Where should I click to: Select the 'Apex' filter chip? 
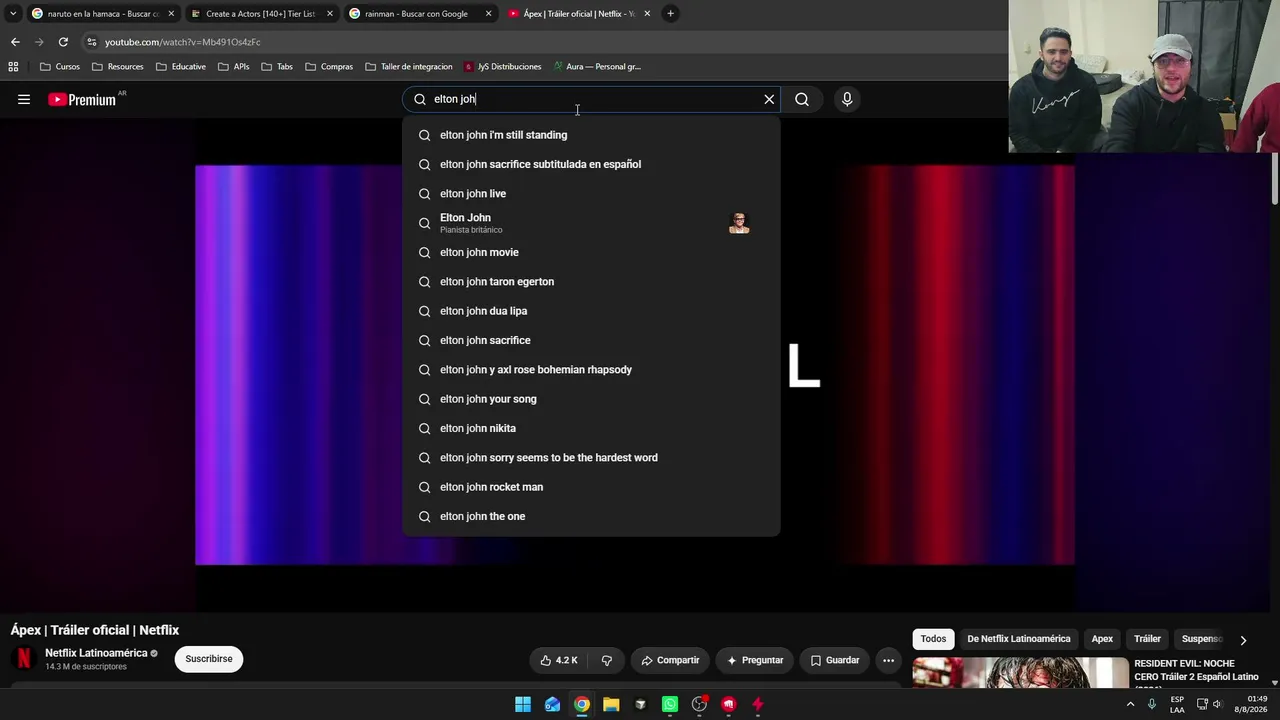click(x=1102, y=639)
